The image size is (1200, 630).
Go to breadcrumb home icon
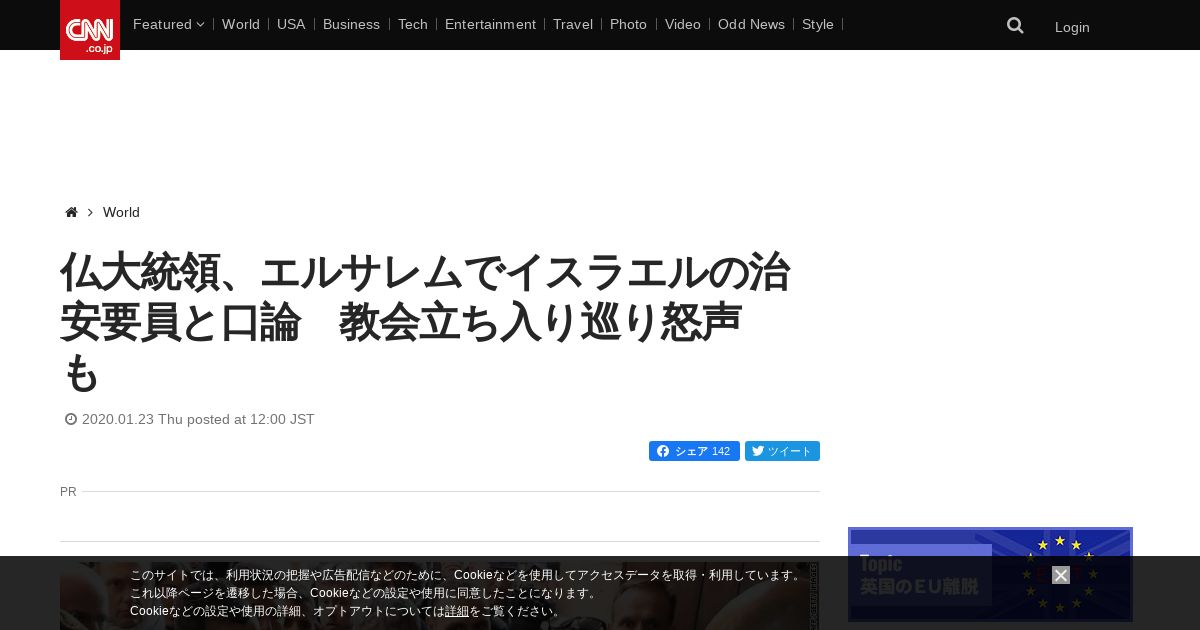pos(71,212)
